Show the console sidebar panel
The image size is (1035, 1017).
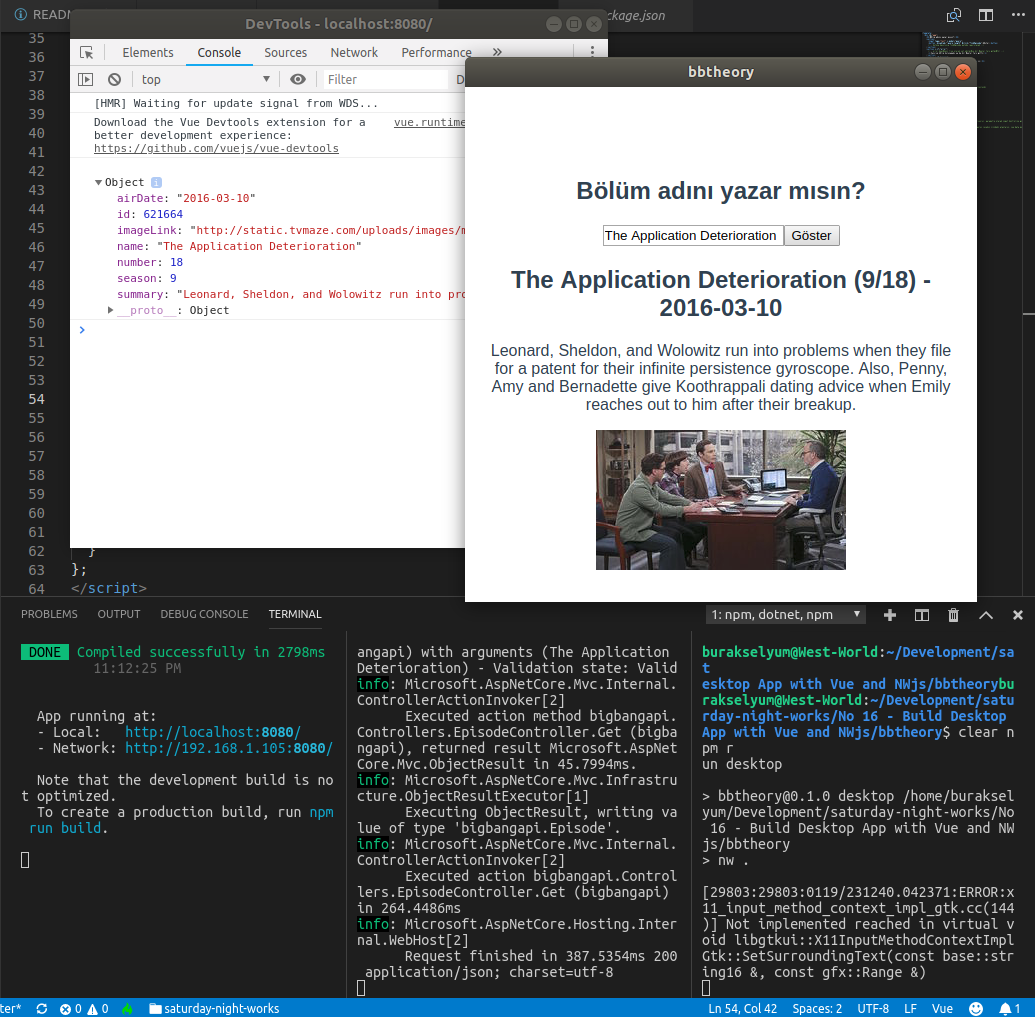86,80
